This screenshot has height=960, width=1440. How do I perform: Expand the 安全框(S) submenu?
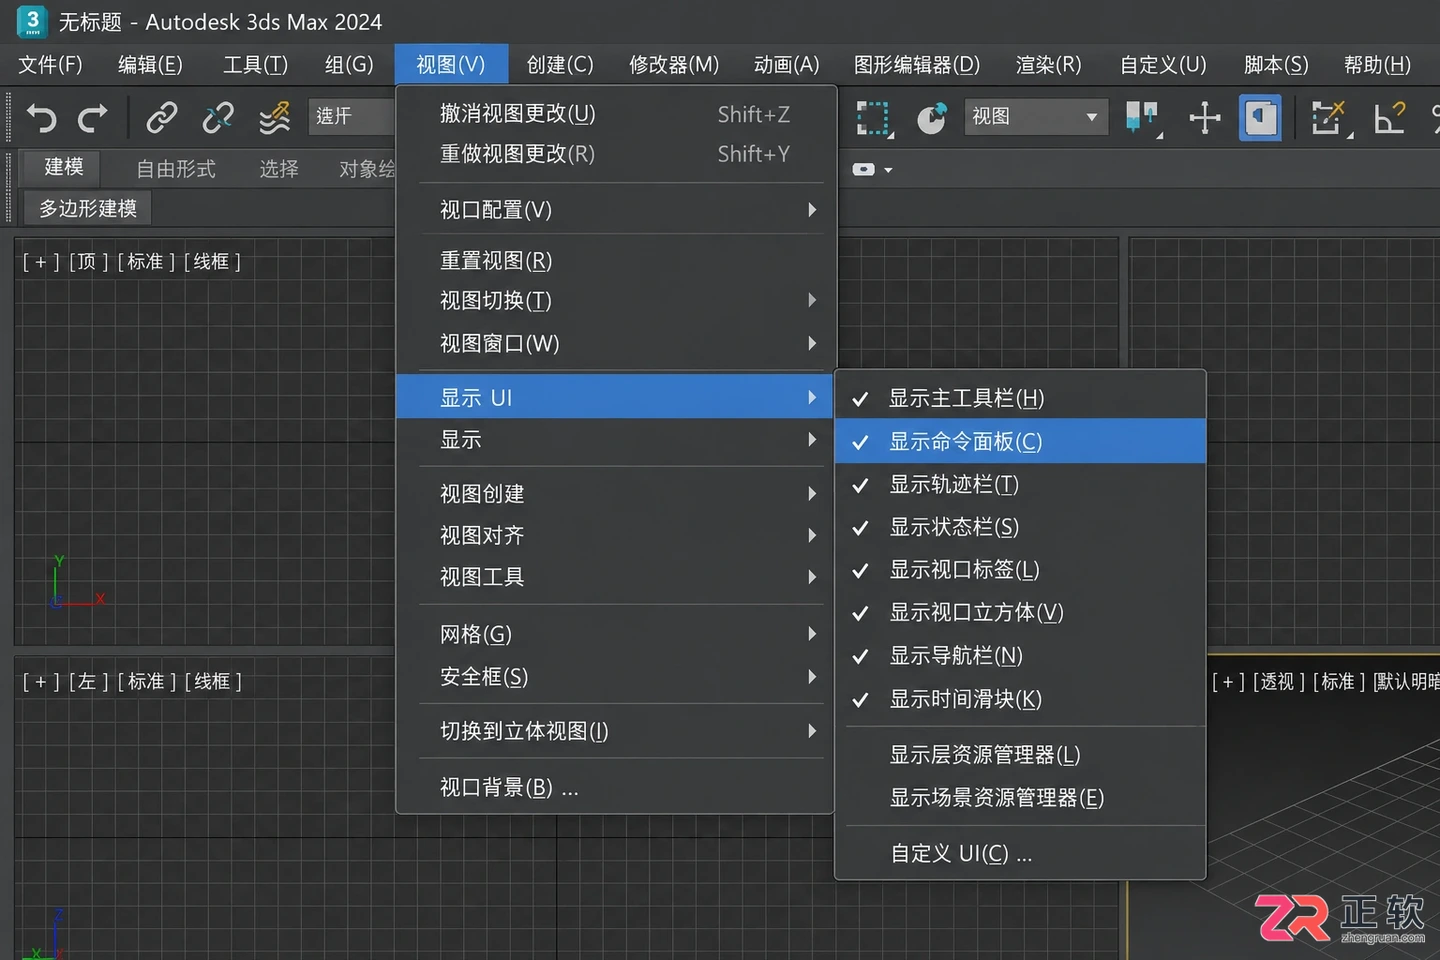[x=615, y=677]
